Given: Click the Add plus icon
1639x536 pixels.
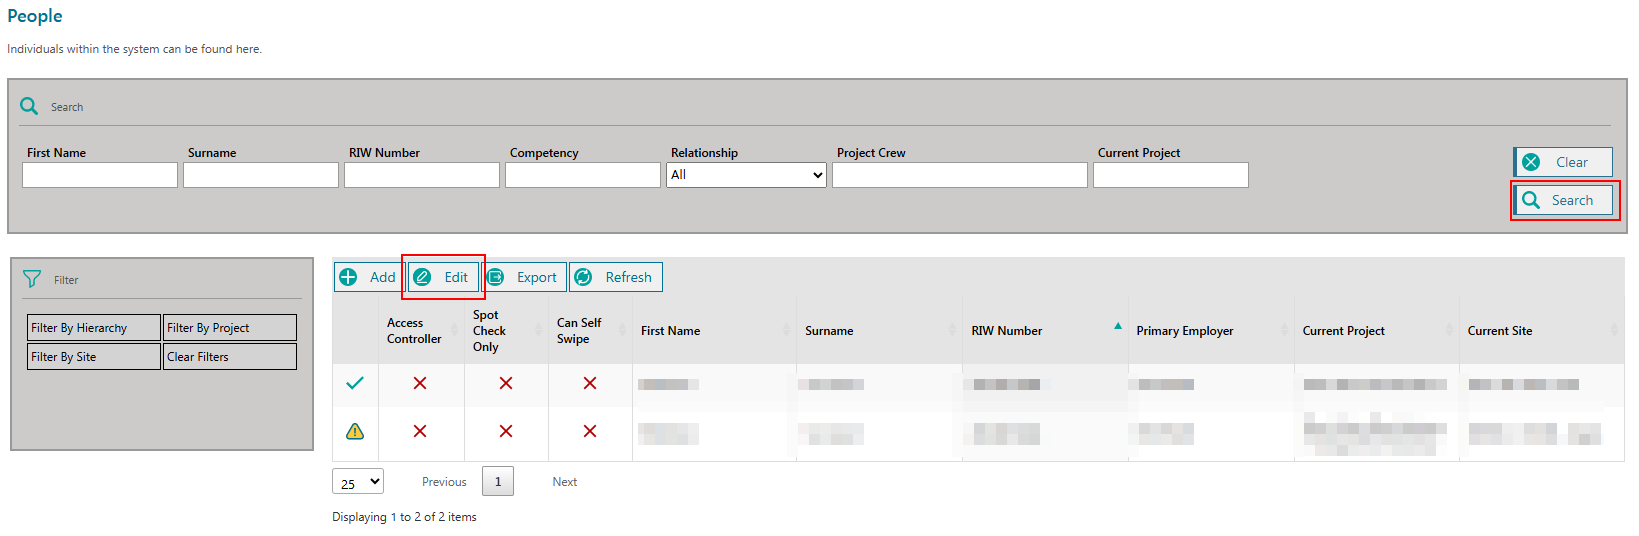Looking at the screenshot, I should click(348, 277).
